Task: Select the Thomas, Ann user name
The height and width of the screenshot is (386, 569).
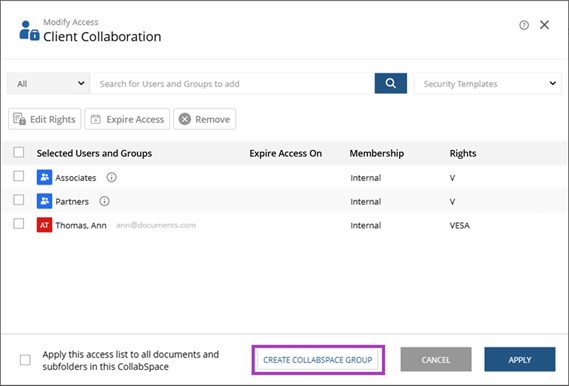Action: tap(81, 226)
